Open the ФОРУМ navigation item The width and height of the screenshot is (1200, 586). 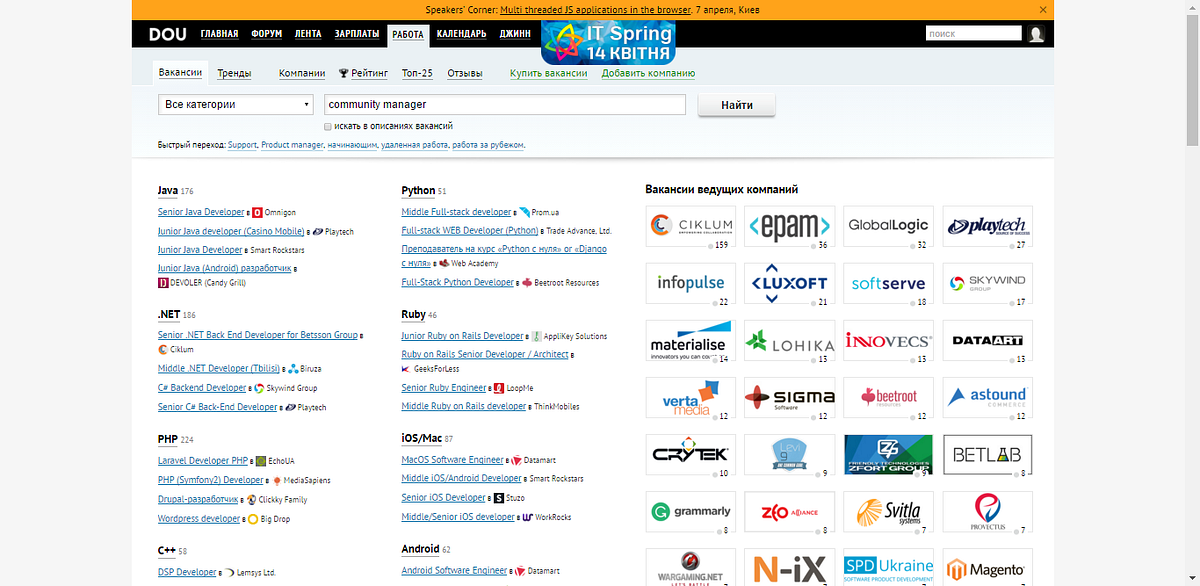pos(267,34)
